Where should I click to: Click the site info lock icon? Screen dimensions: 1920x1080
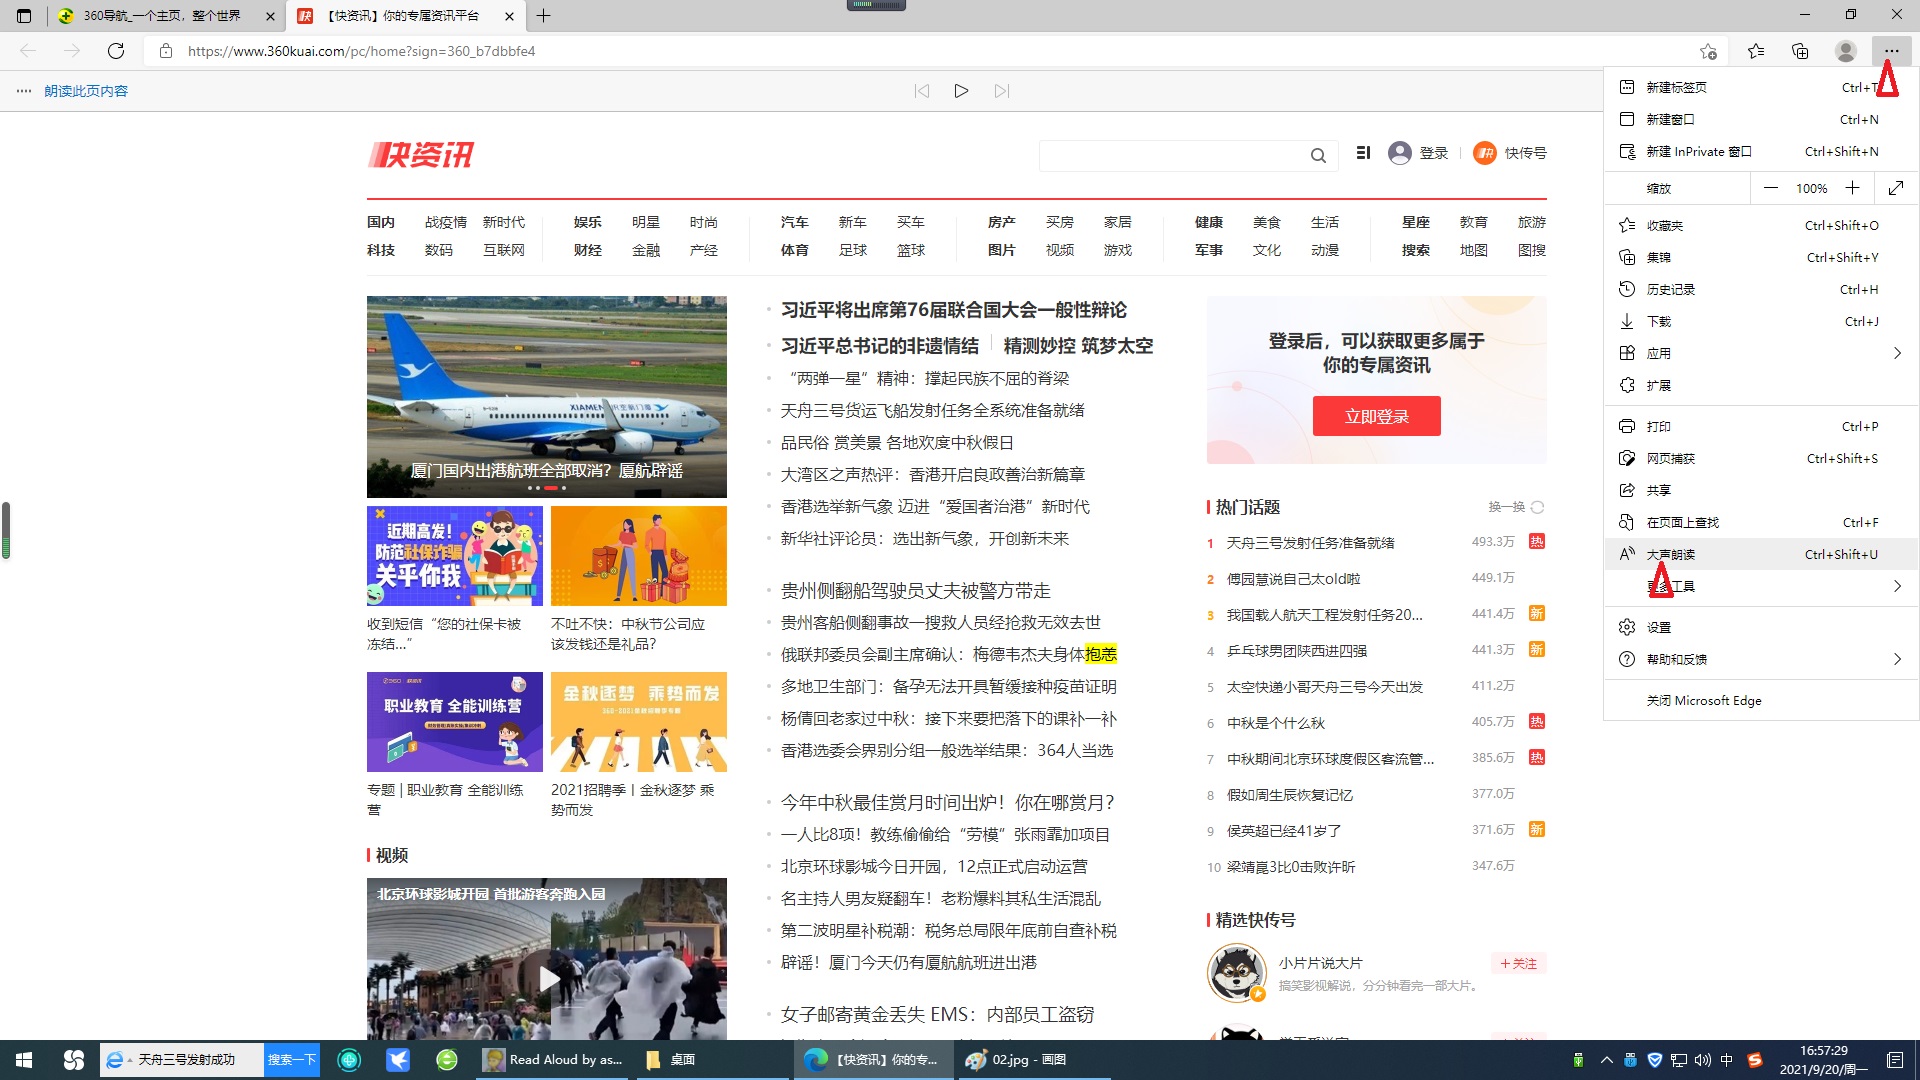tap(166, 51)
